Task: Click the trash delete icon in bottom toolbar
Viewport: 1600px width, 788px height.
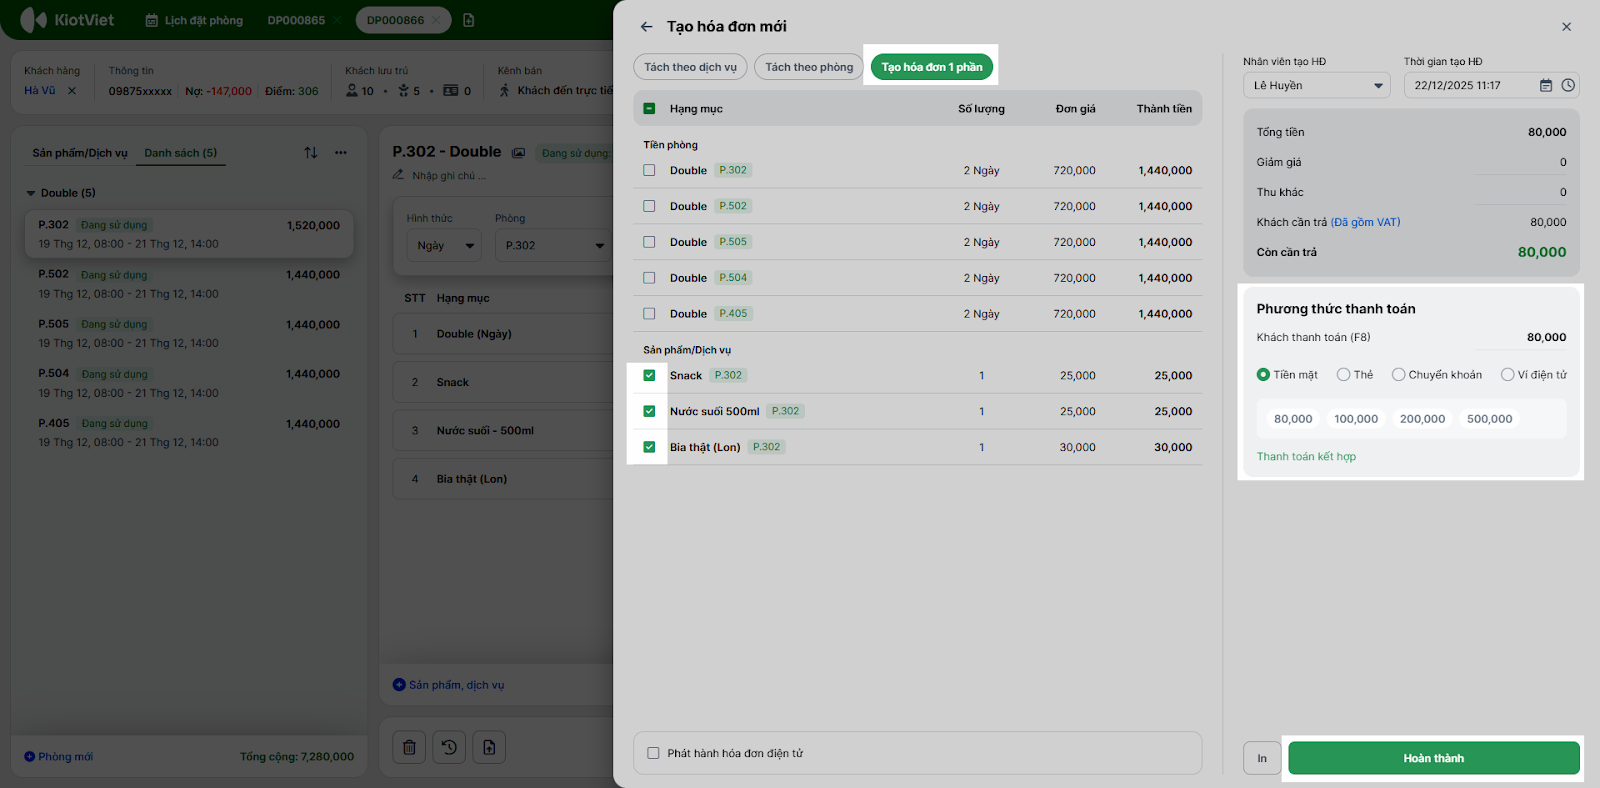Action: 410,747
